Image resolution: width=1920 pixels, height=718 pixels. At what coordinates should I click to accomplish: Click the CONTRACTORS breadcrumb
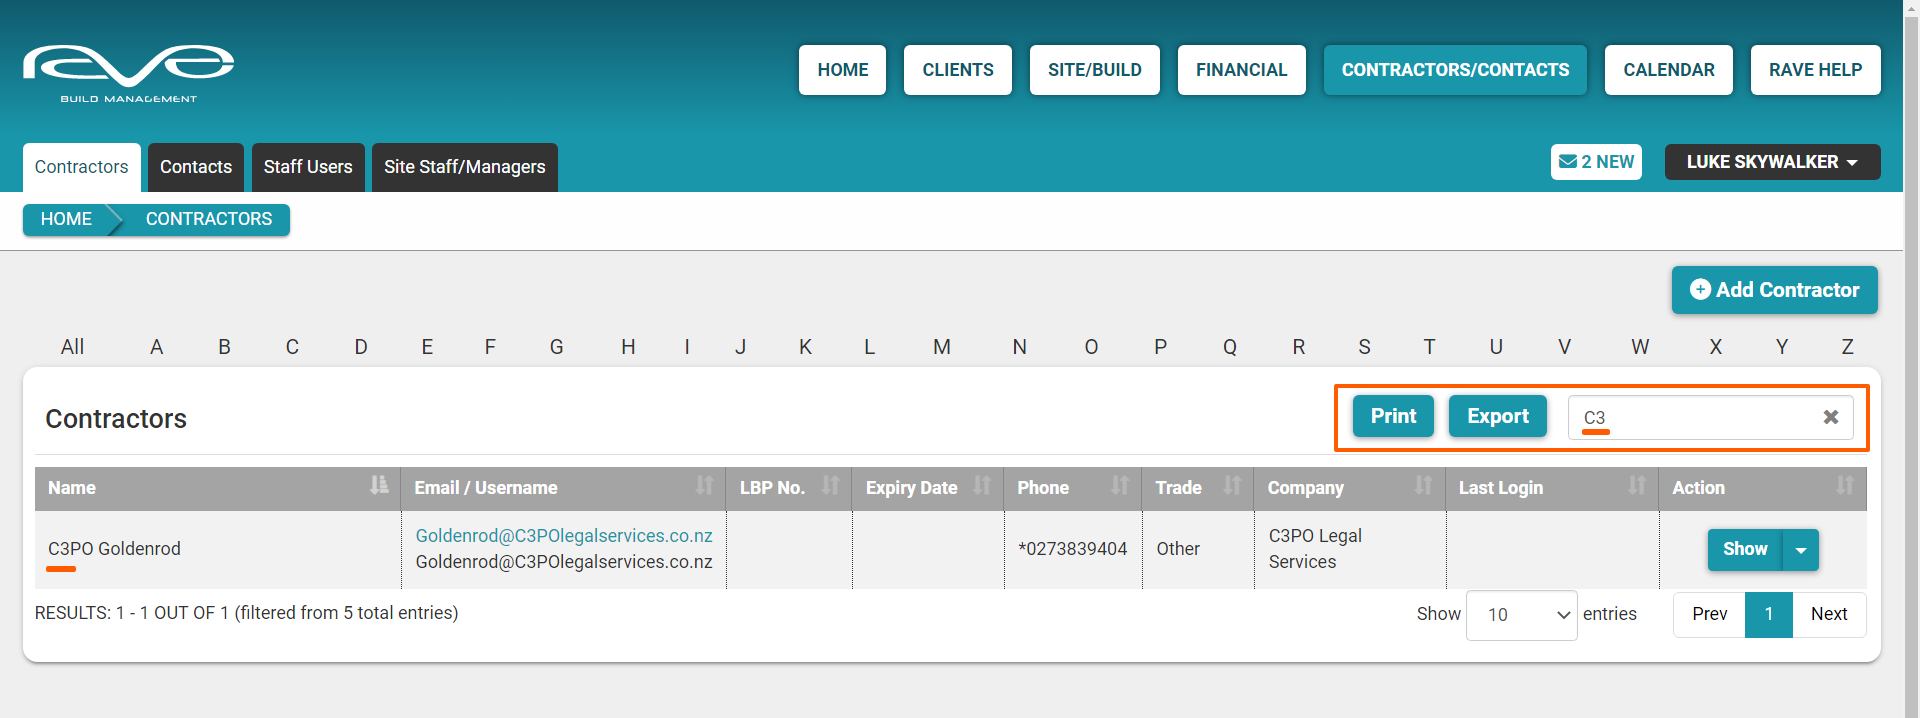pyautogui.click(x=209, y=219)
